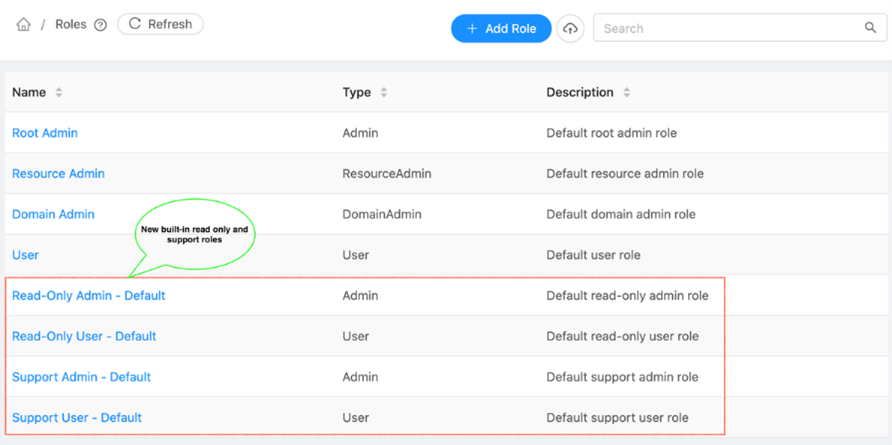The height and width of the screenshot is (445, 892).
Task: Sort roles by the Name column arrows
Action: pos(59,93)
